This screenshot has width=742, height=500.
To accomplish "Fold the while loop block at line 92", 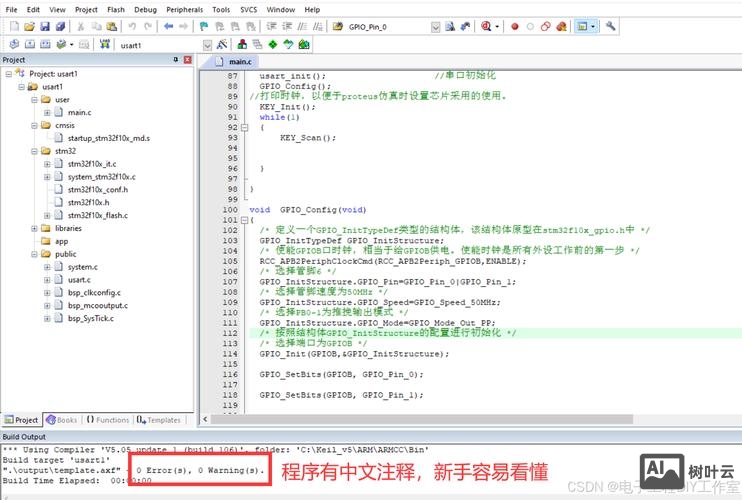I will click(244, 127).
